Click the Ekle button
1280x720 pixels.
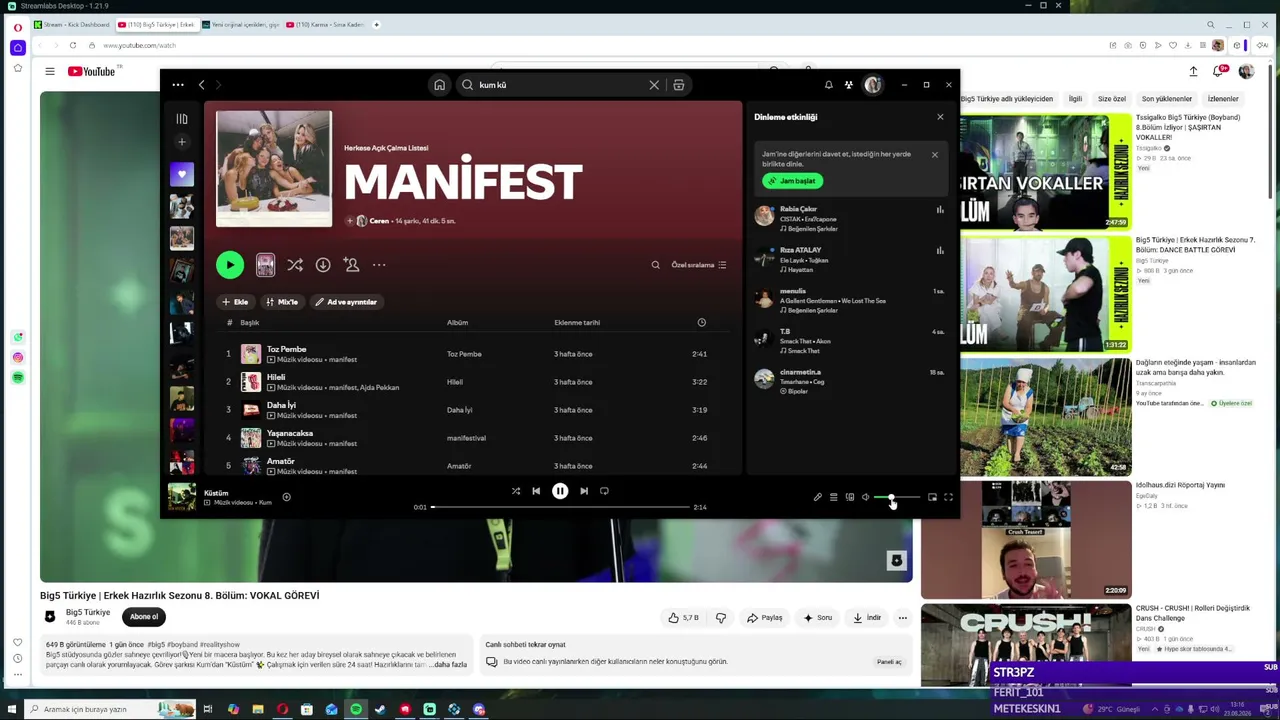click(x=235, y=302)
